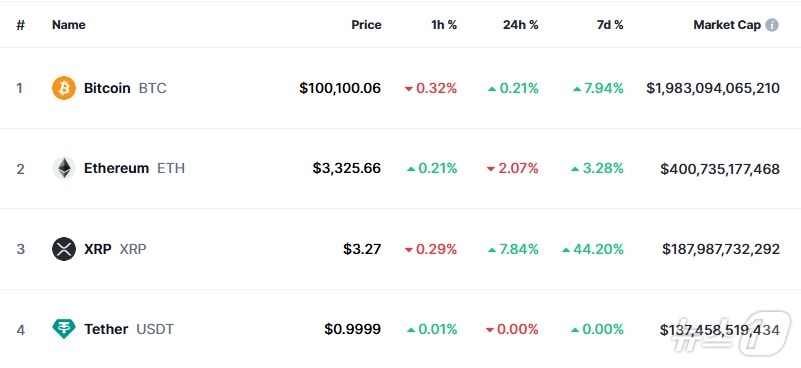801x368 pixels.
Task: Open the Tether USDT coin page
Action: point(129,329)
